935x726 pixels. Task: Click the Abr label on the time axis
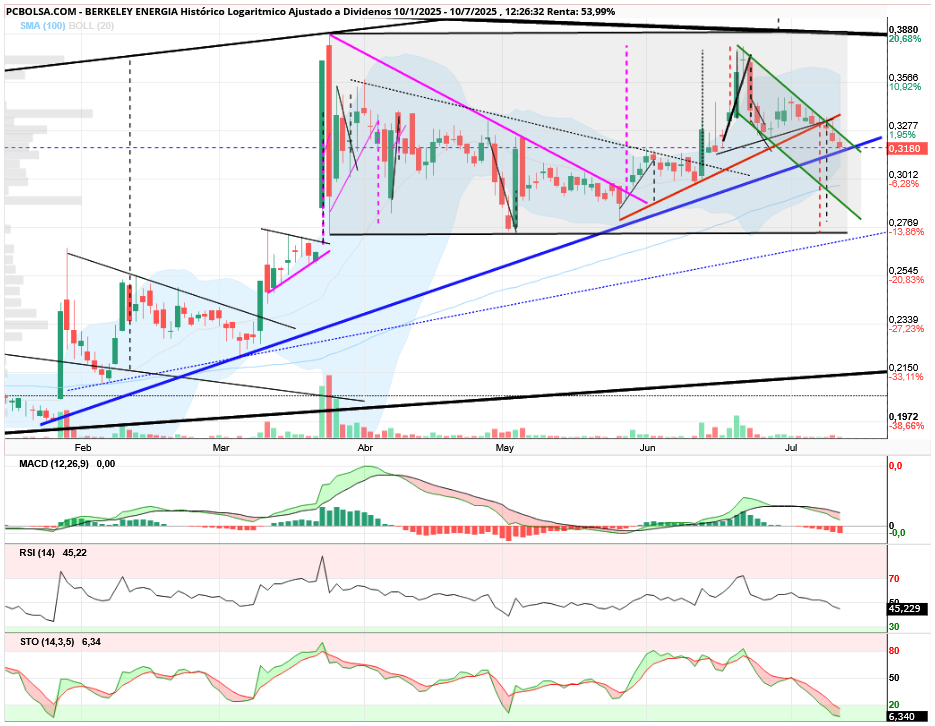[x=364, y=447]
